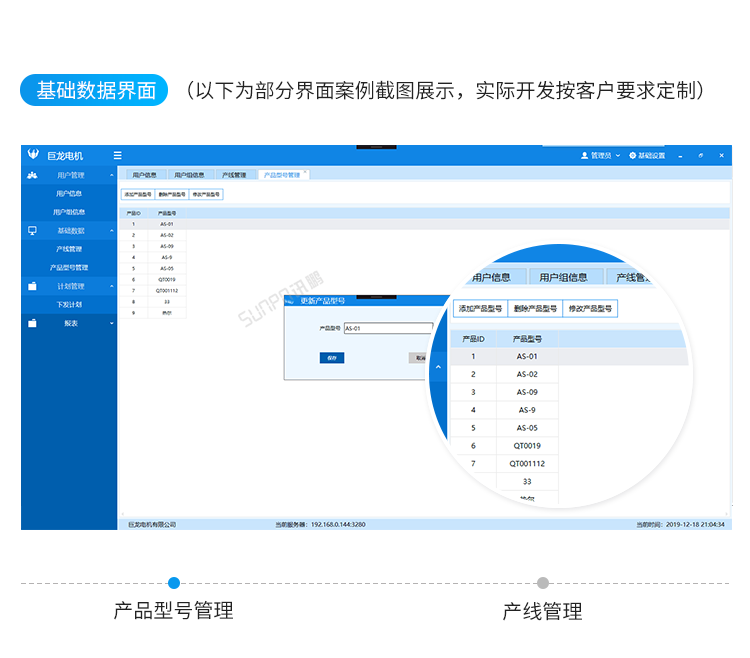This screenshot has height=658, width=750.
Task: Click the 产线管理 caption below the gray dot
Action: pyautogui.click(x=542, y=612)
